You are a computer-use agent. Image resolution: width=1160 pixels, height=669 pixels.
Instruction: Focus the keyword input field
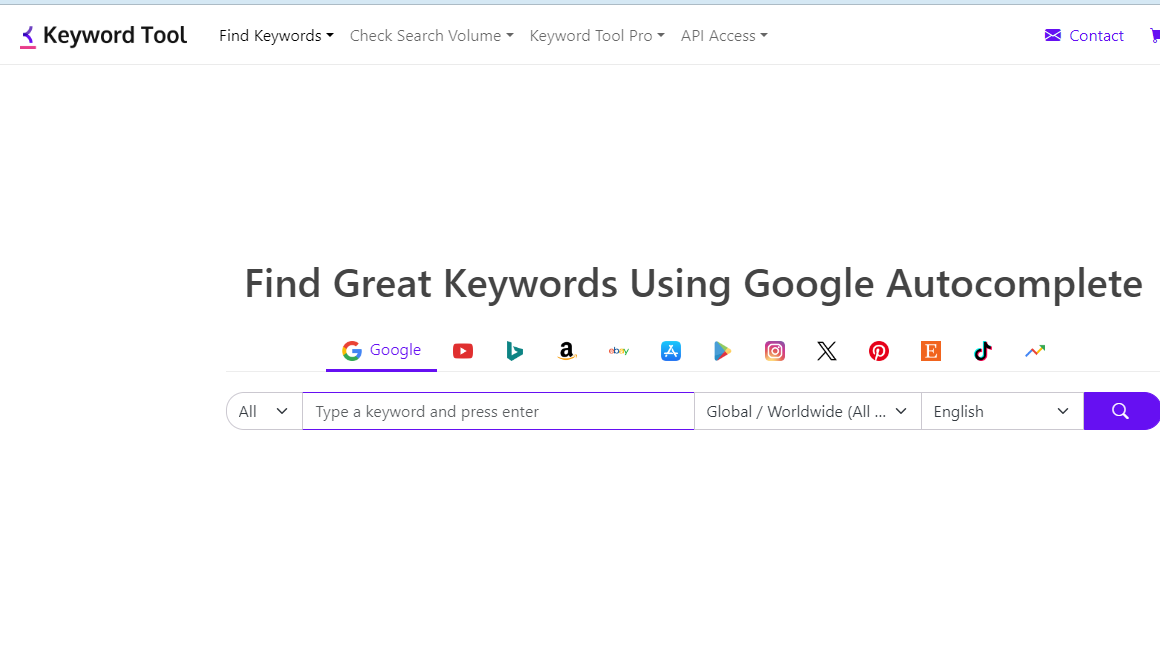tap(498, 411)
